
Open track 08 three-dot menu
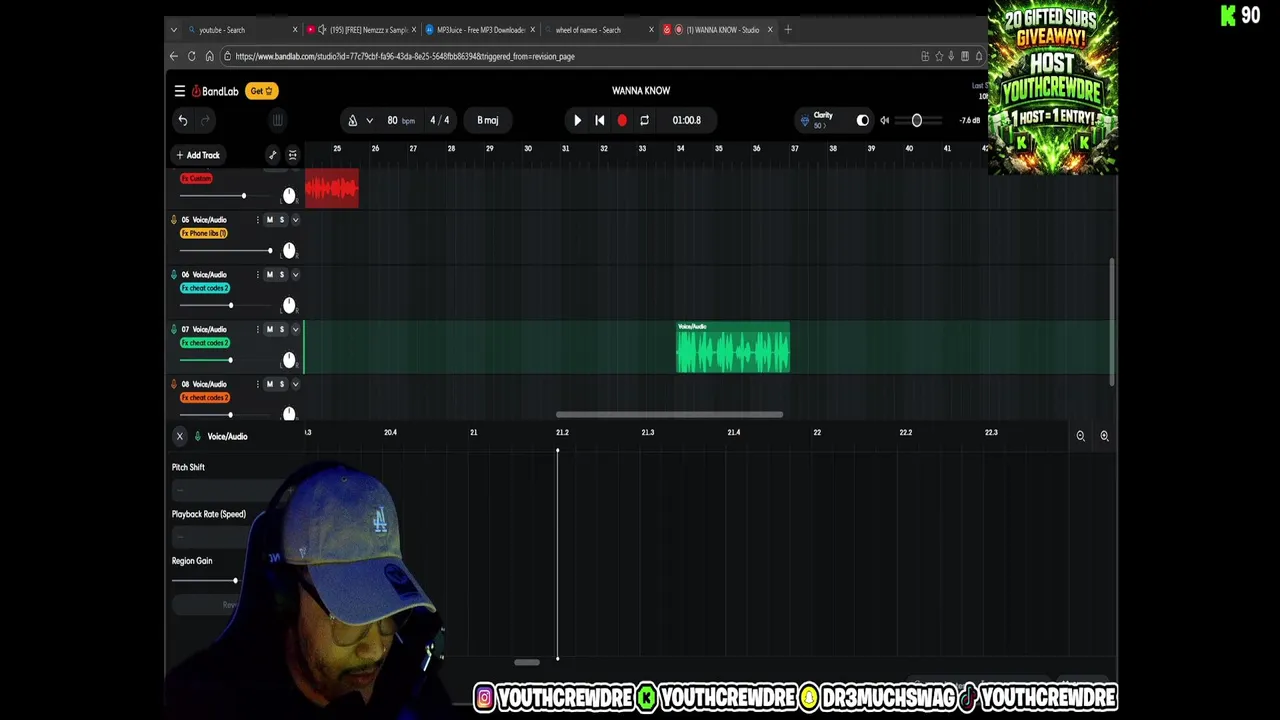pos(257,385)
